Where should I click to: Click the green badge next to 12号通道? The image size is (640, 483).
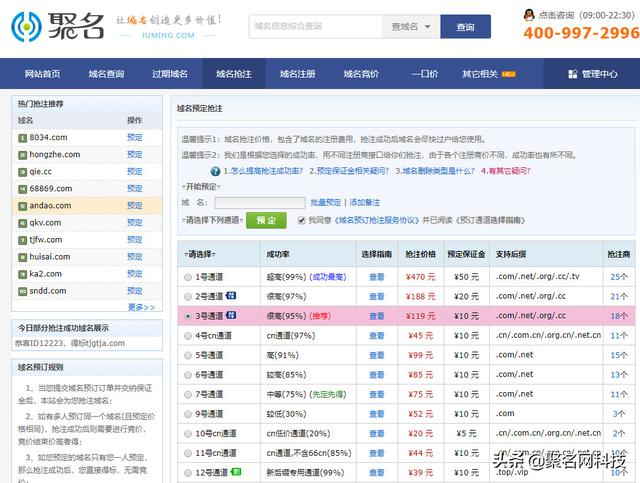(x=236, y=471)
